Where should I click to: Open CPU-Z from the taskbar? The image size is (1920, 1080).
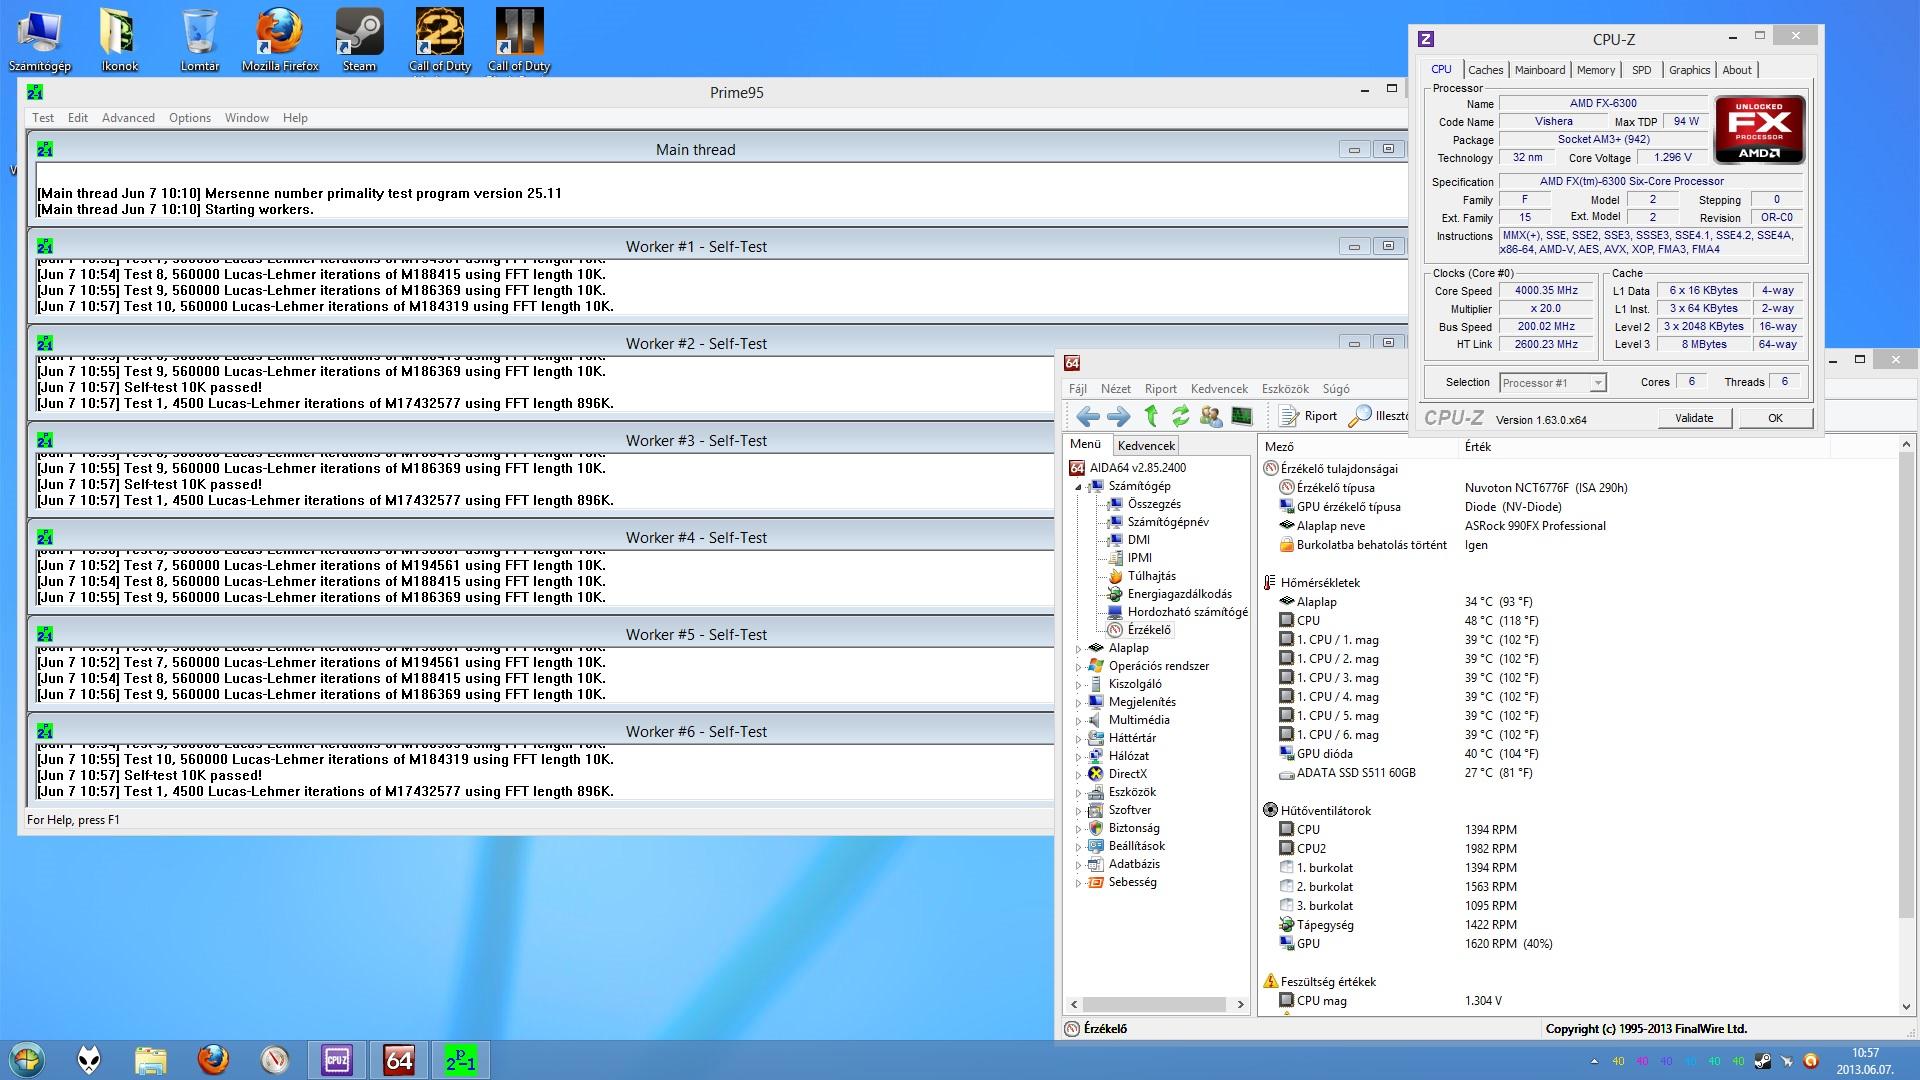[x=337, y=1060]
